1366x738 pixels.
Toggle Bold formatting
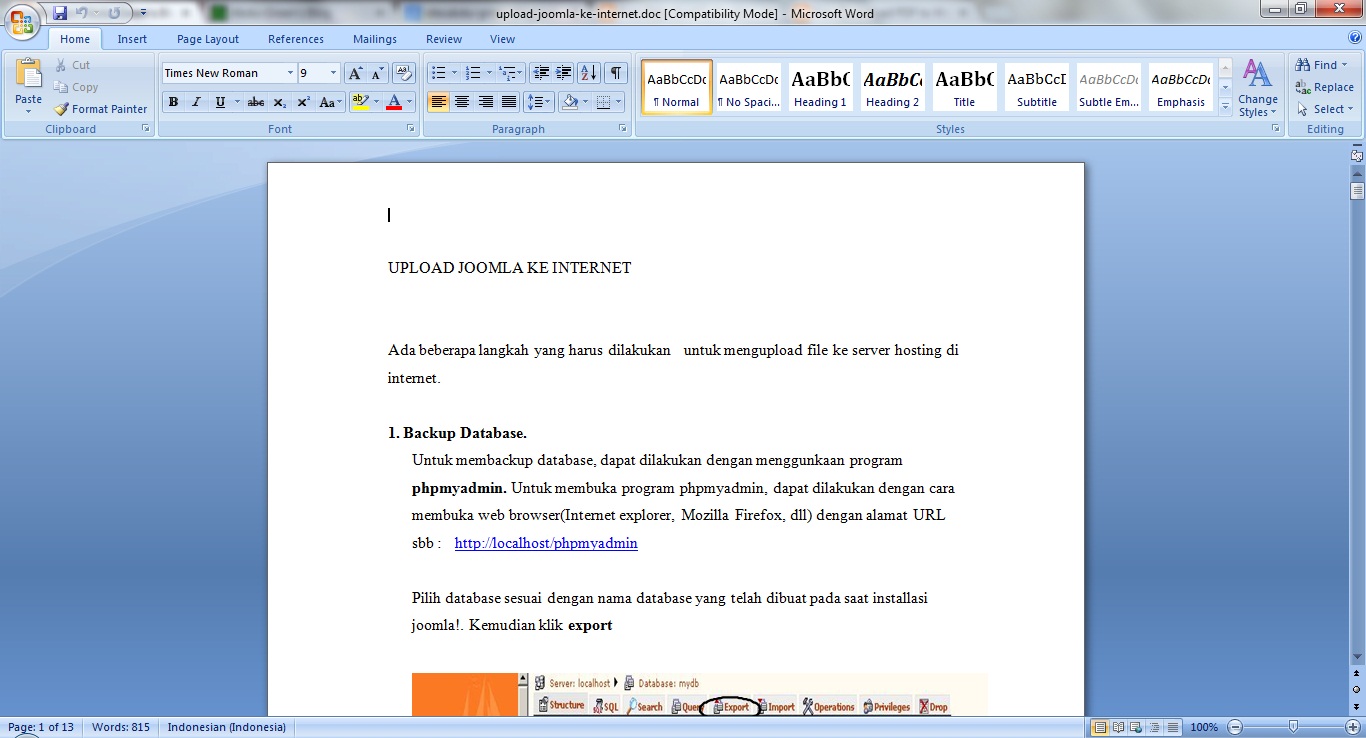tap(173, 102)
